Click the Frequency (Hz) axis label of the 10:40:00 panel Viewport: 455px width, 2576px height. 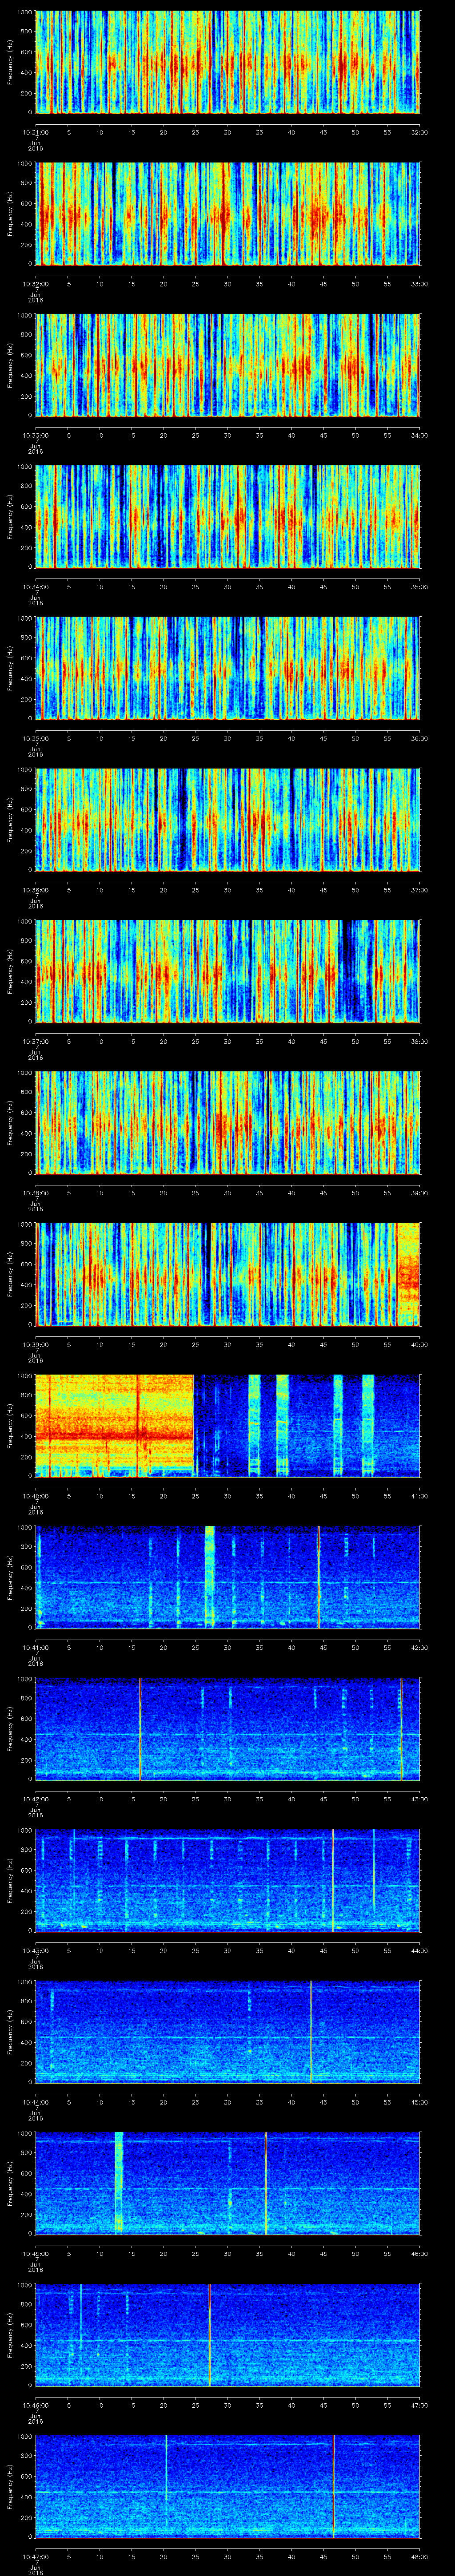10,1426
